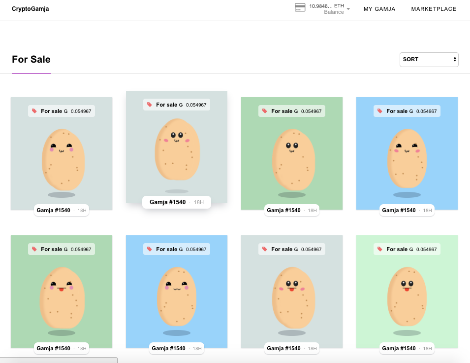Viewport: 470px width, 363px height.
Task: Click Gamja #1540 label on raised gray card
Action: (x=176, y=202)
